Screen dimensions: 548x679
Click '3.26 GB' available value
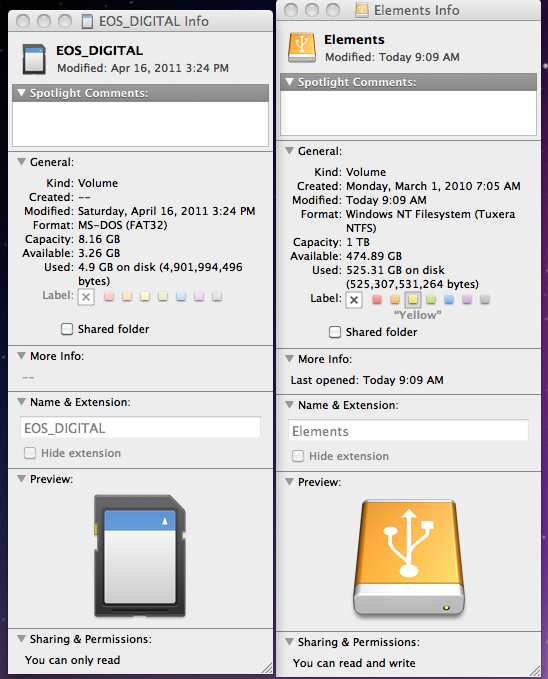pyautogui.click(x=99, y=253)
